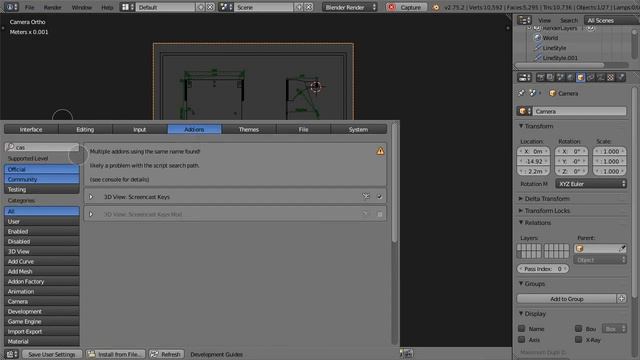The height and width of the screenshot is (360, 640).
Task: Click plus icon next to Add to Group
Action: [621, 299]
